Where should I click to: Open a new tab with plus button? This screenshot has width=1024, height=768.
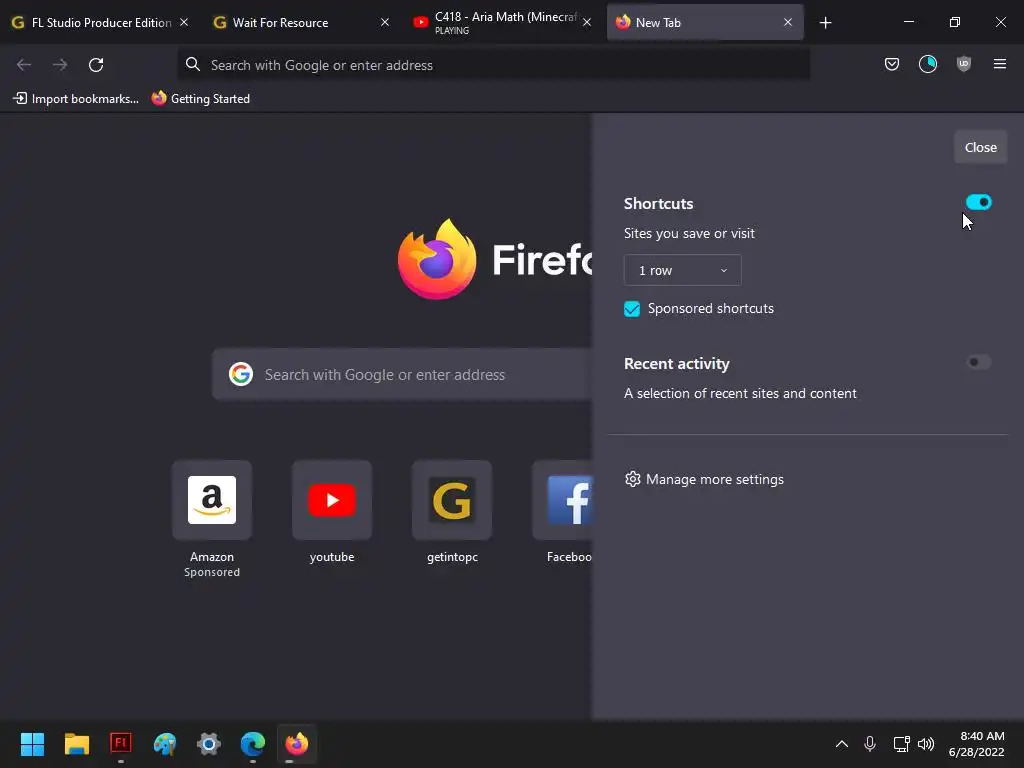point(825,23)
